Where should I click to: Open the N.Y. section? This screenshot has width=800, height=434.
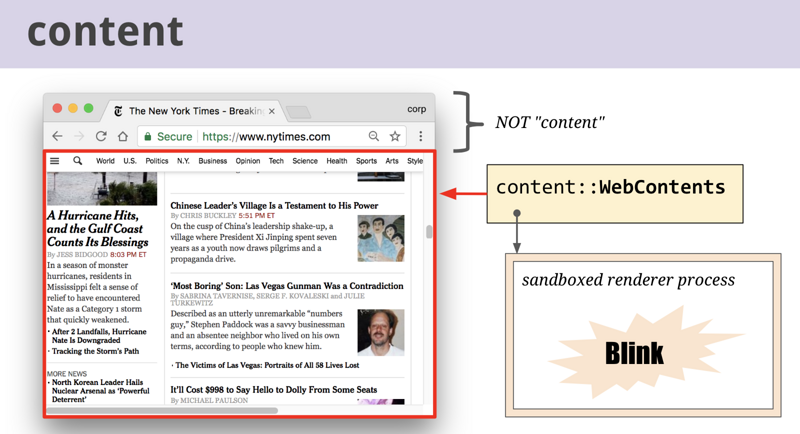tap(183, 161)
